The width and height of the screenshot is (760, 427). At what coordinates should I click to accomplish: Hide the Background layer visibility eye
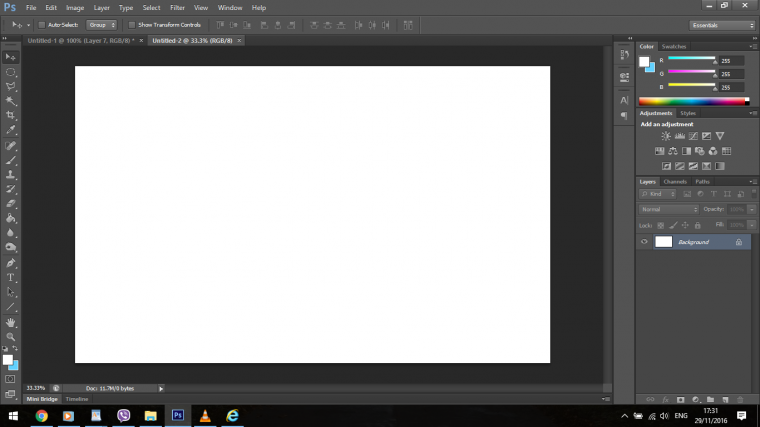coord(644,242)
